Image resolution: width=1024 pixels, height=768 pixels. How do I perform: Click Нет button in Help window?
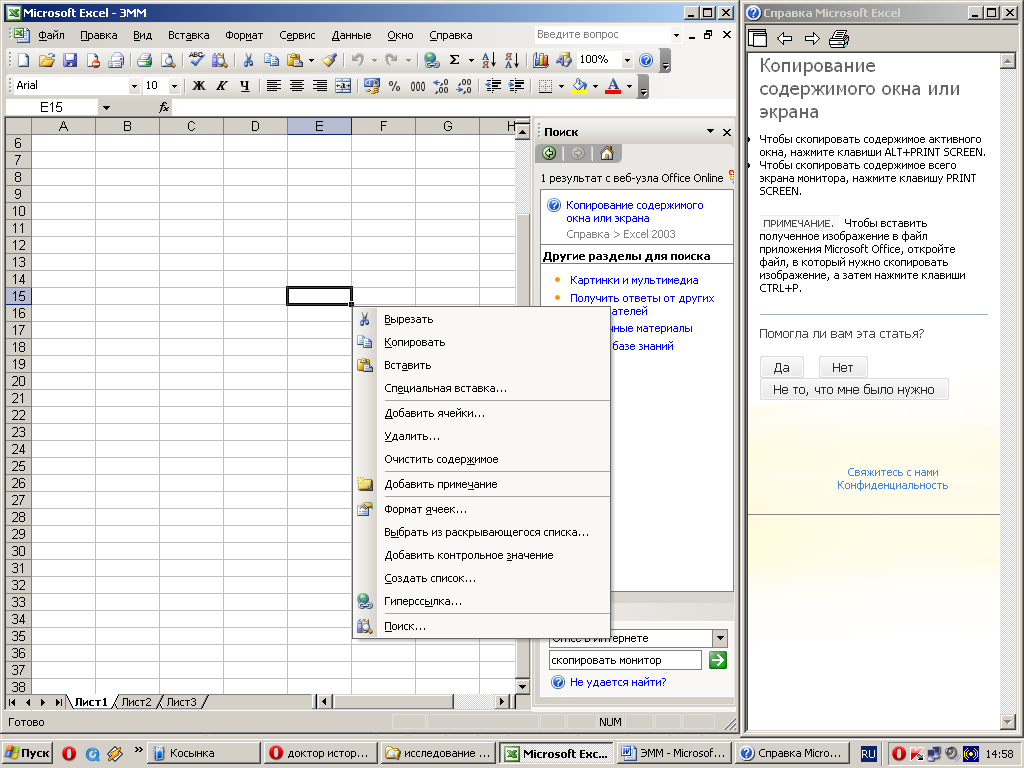[x=842, y=368]
